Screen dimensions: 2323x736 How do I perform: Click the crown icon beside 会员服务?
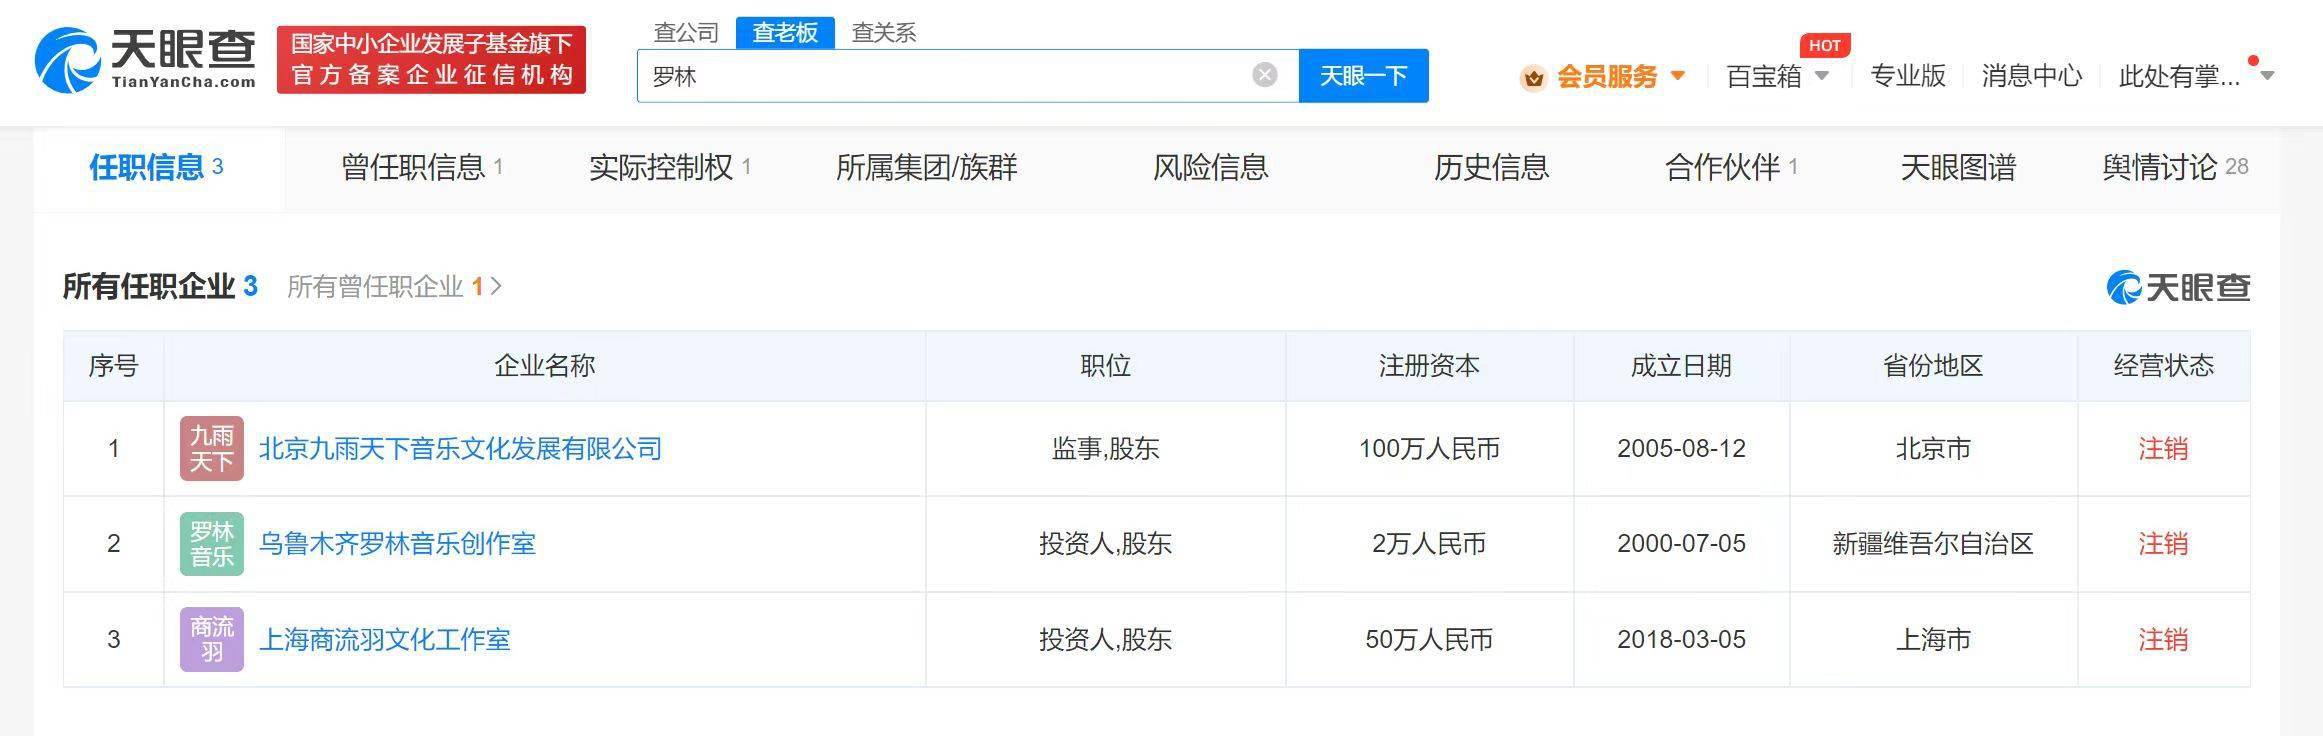1532,77
